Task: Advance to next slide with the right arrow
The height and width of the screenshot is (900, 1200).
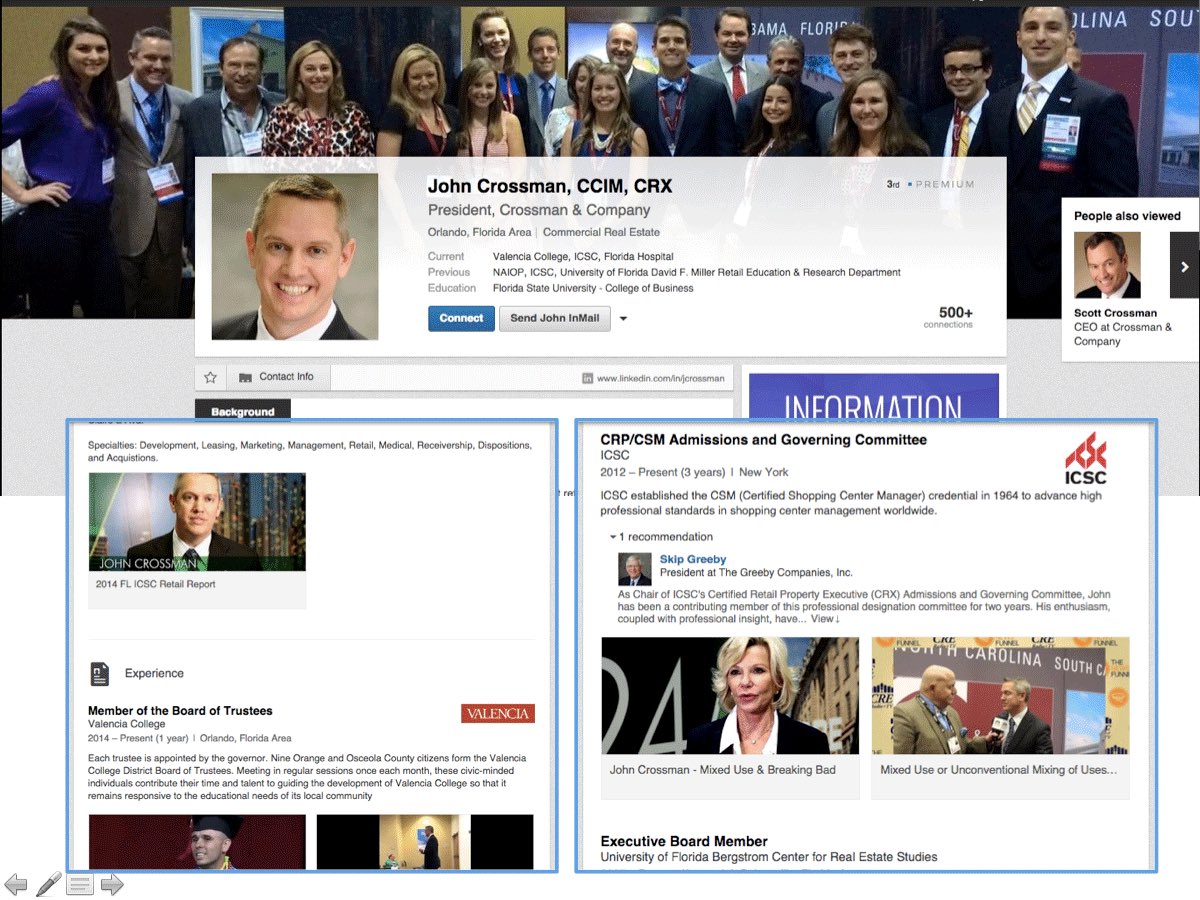Action: [112, 884]
